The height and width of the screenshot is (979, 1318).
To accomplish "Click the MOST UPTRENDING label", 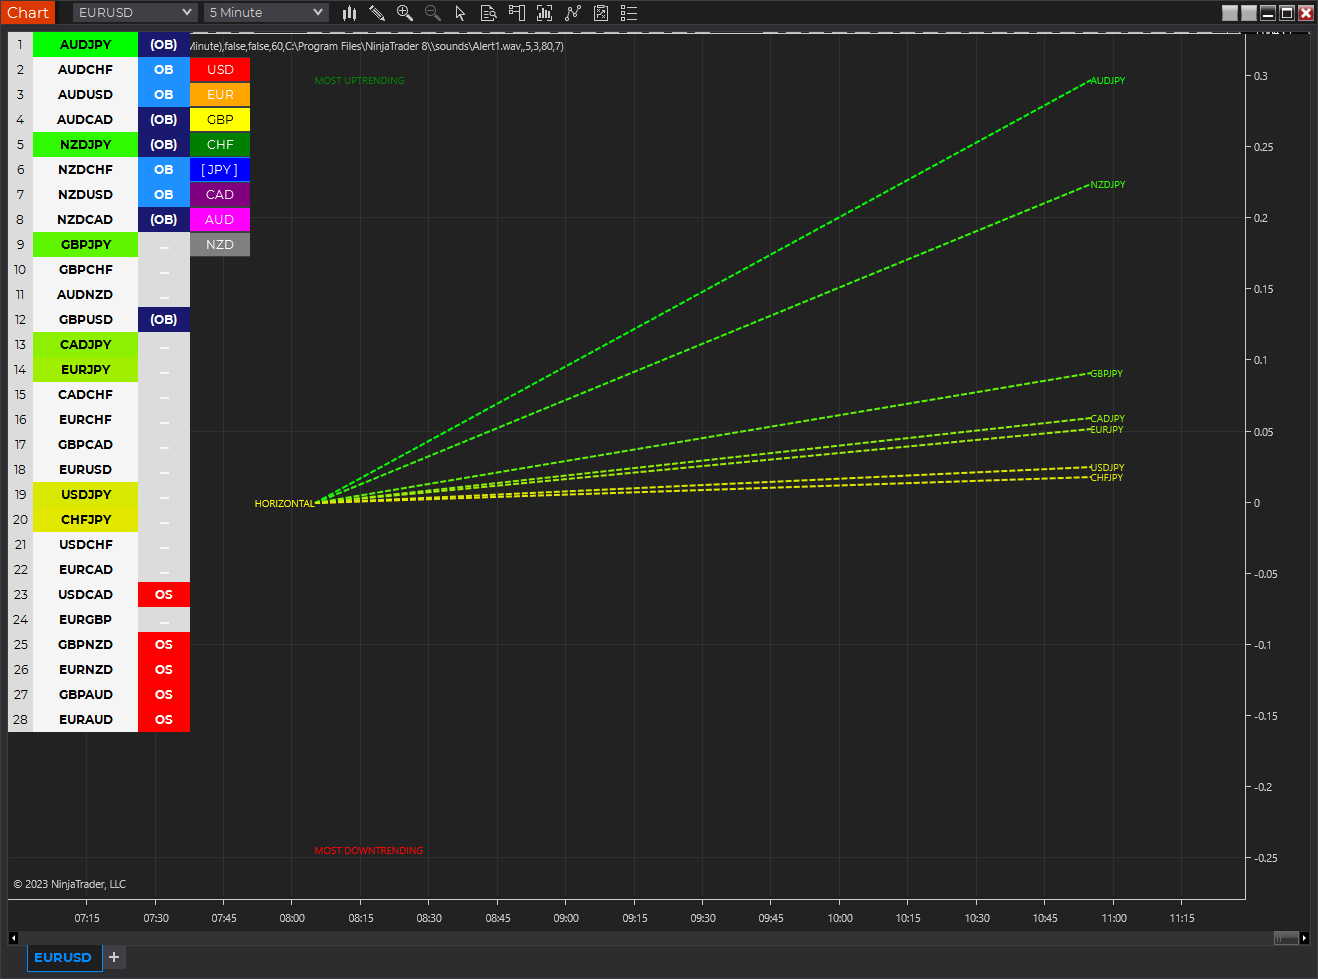I will tap(359, 80).
